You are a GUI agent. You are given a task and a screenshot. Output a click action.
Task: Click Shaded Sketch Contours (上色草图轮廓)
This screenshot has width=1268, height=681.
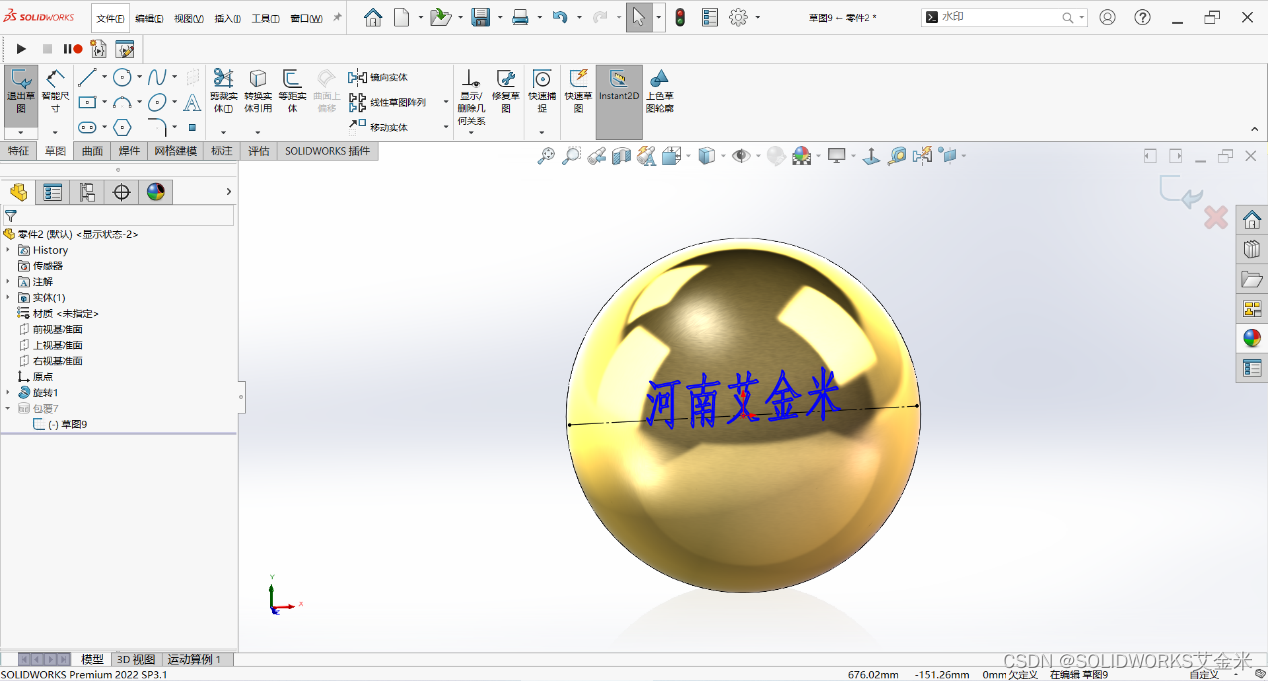click(659, 91)
